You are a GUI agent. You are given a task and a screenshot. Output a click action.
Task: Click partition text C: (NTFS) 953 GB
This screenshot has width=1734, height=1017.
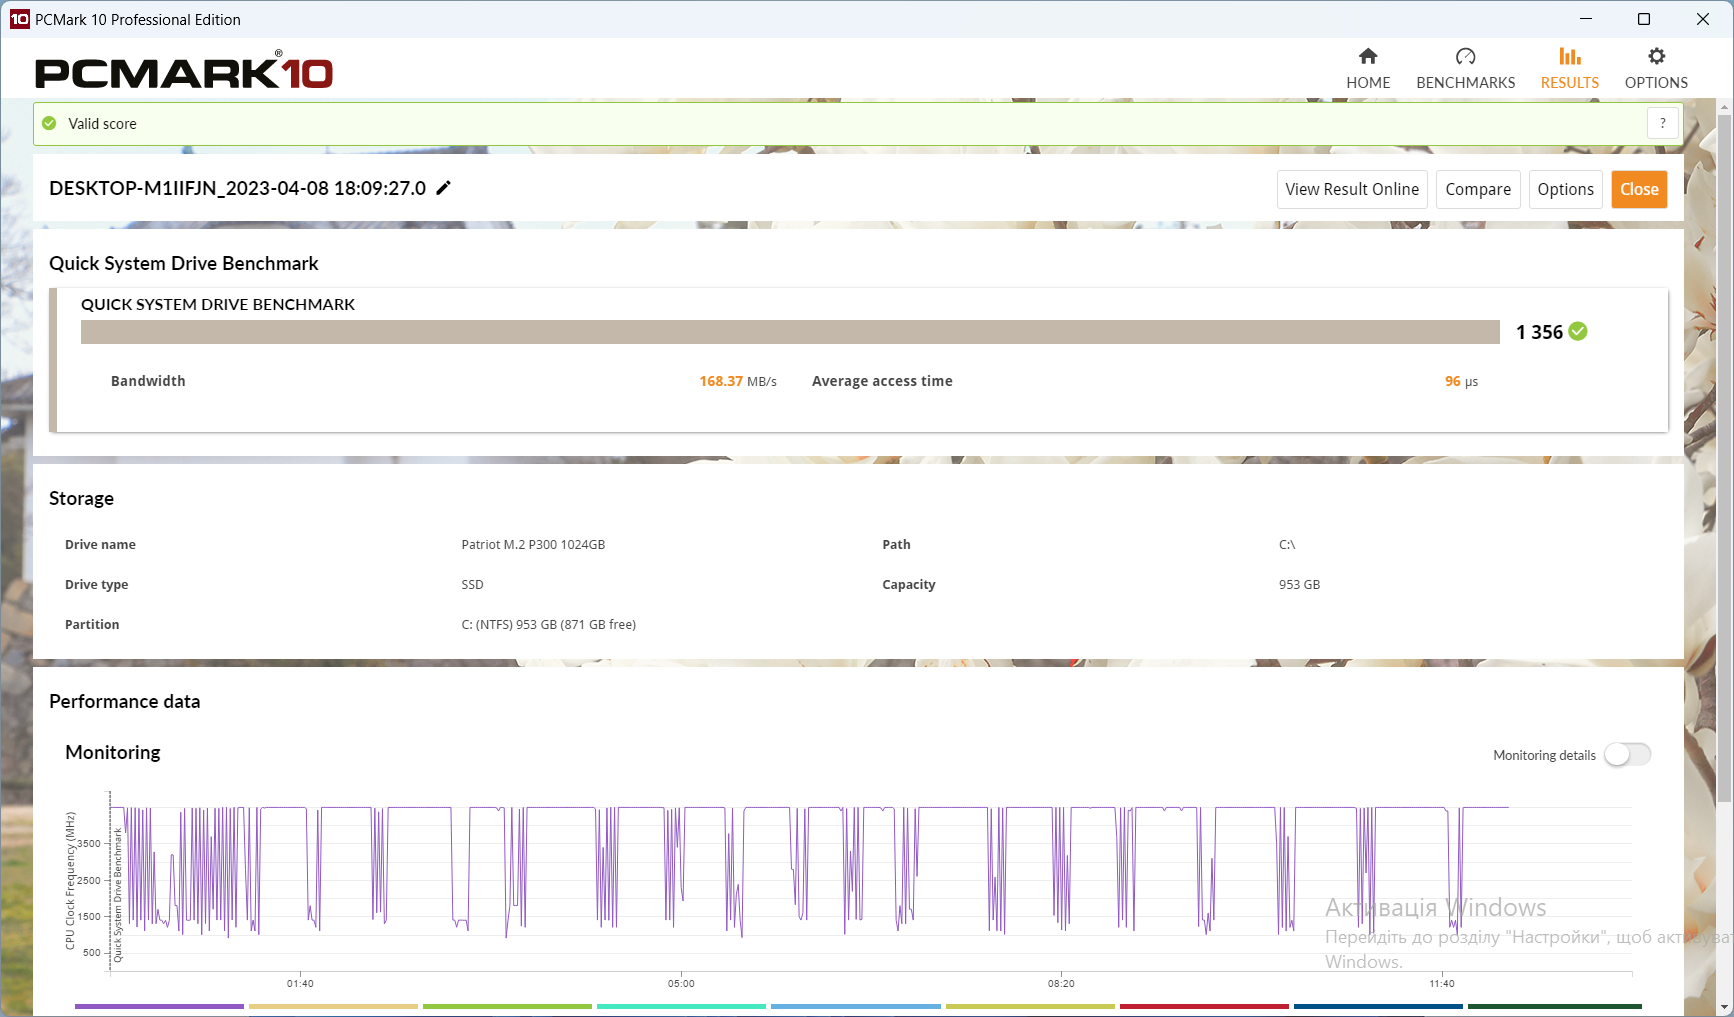548,625
